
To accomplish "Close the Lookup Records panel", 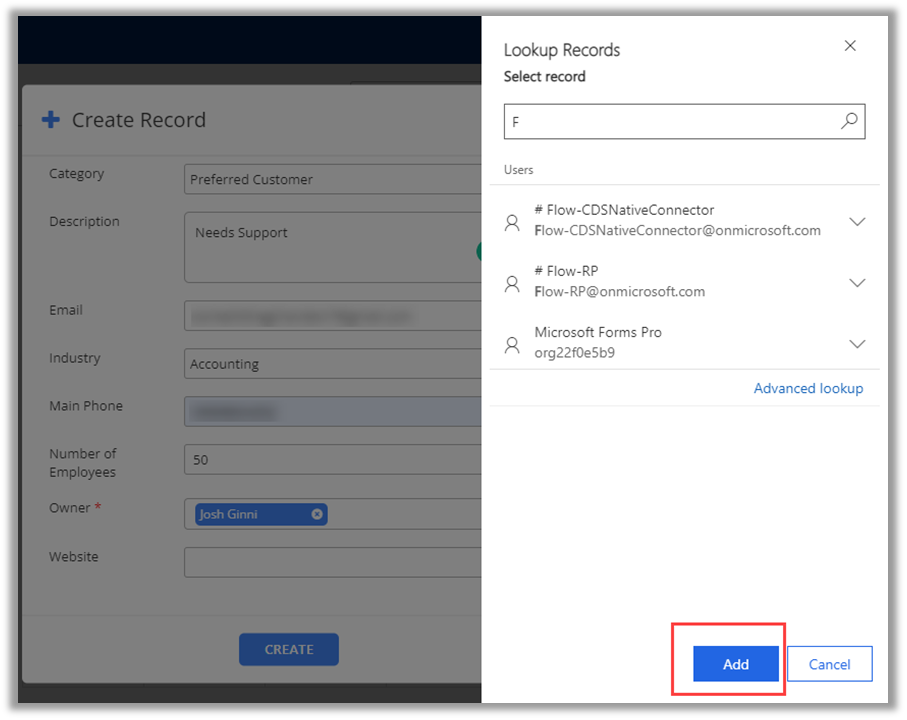I will 850,46.
